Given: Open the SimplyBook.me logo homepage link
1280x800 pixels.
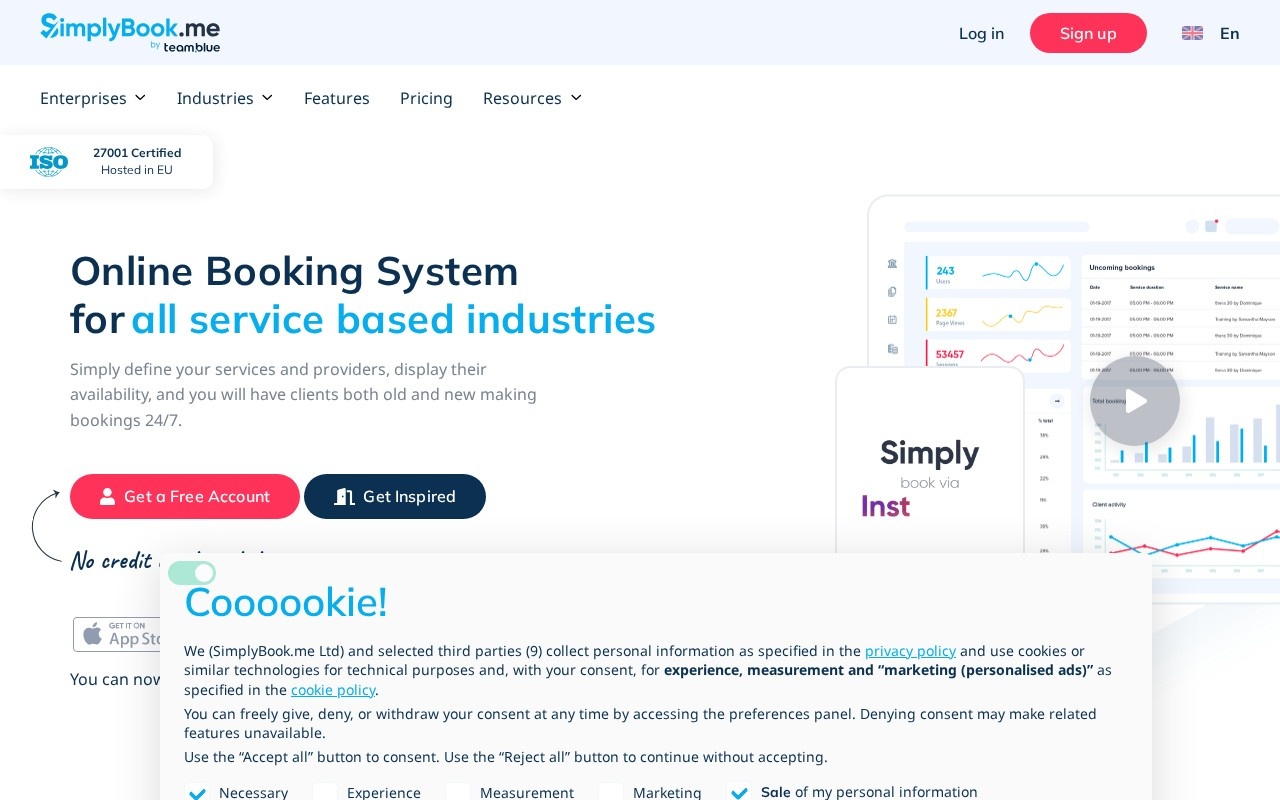Looking at the screenshot, I should tap(130, 32).
